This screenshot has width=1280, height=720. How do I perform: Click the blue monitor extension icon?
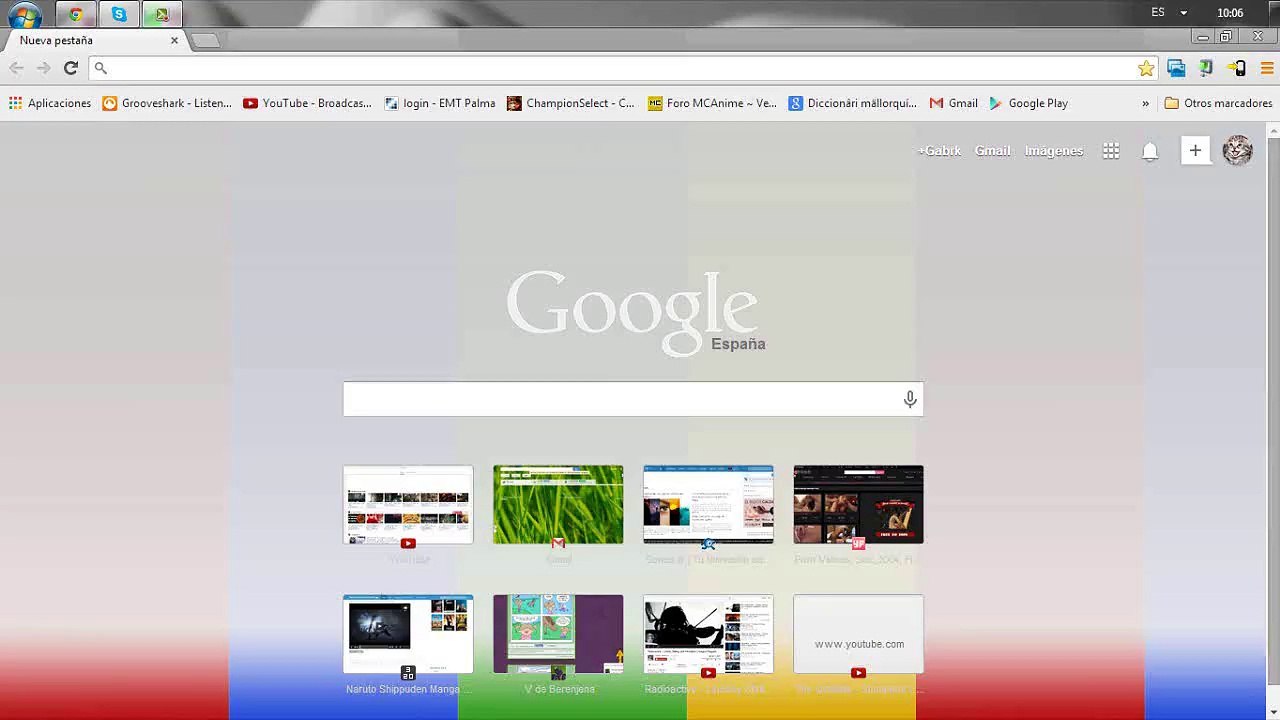coord(1176,68)
